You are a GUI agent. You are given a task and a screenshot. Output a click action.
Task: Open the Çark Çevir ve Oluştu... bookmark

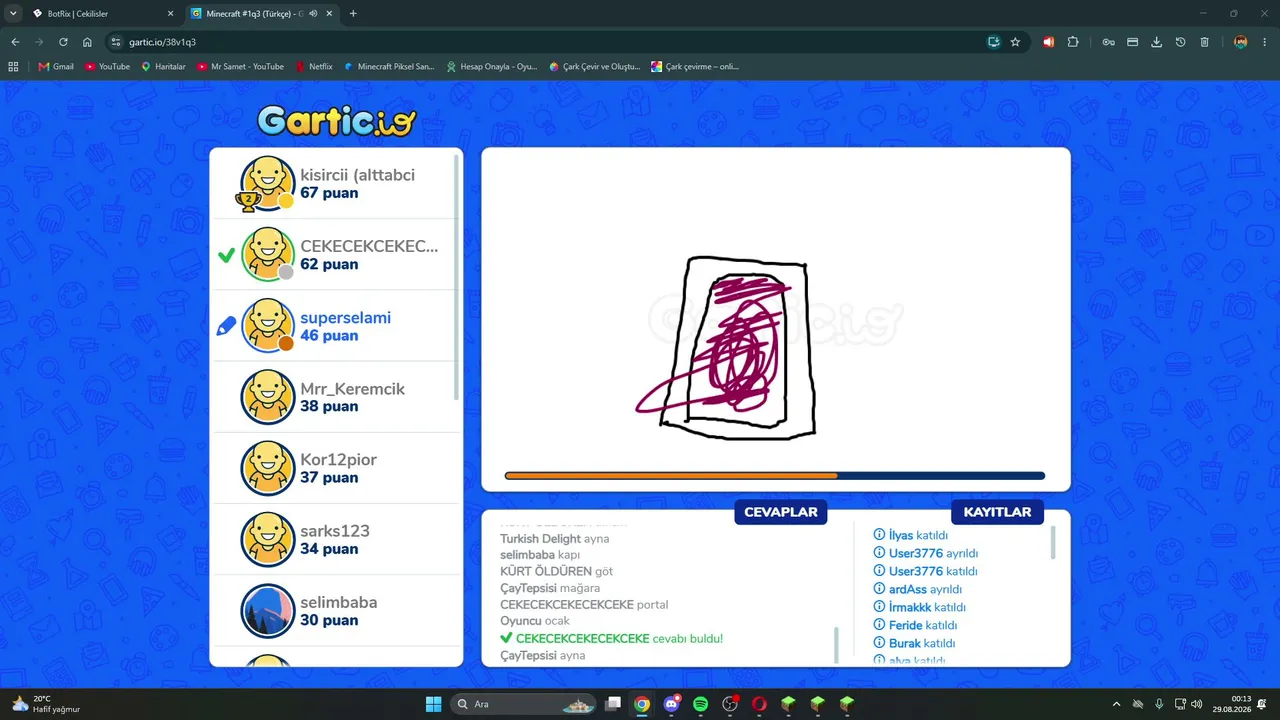[595, 66]
